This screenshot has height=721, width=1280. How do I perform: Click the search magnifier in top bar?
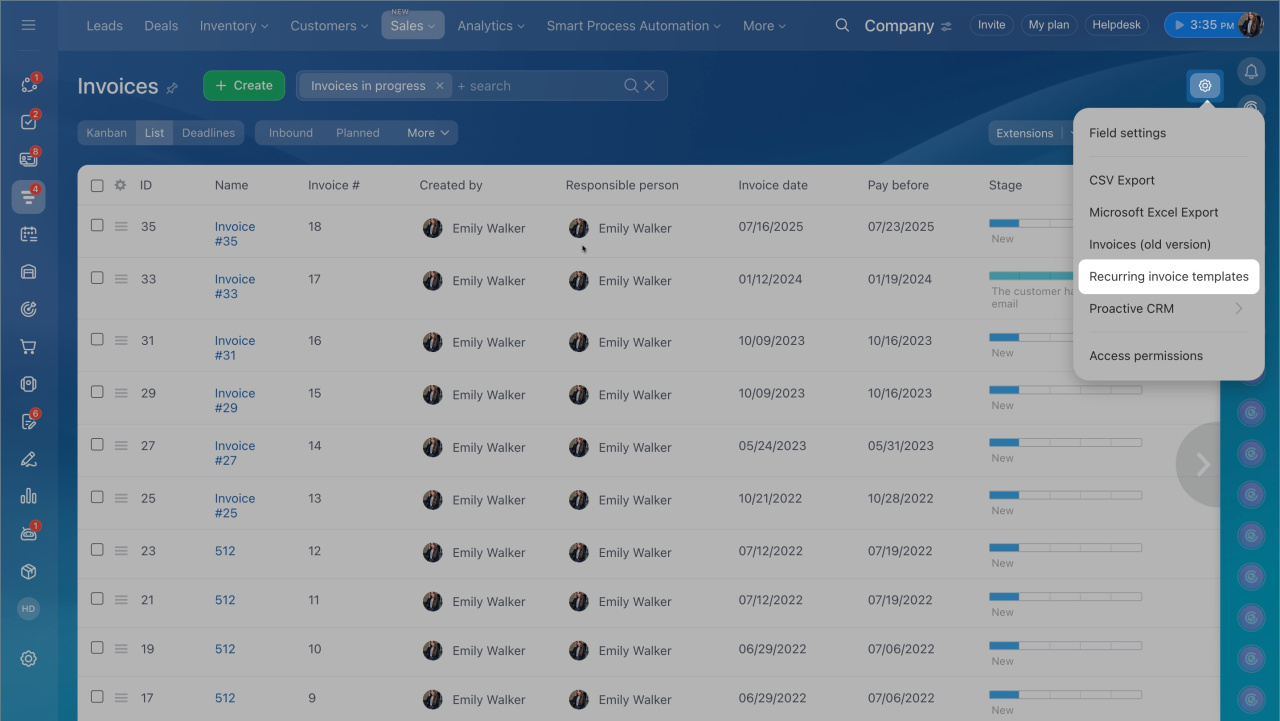(843, 25)
